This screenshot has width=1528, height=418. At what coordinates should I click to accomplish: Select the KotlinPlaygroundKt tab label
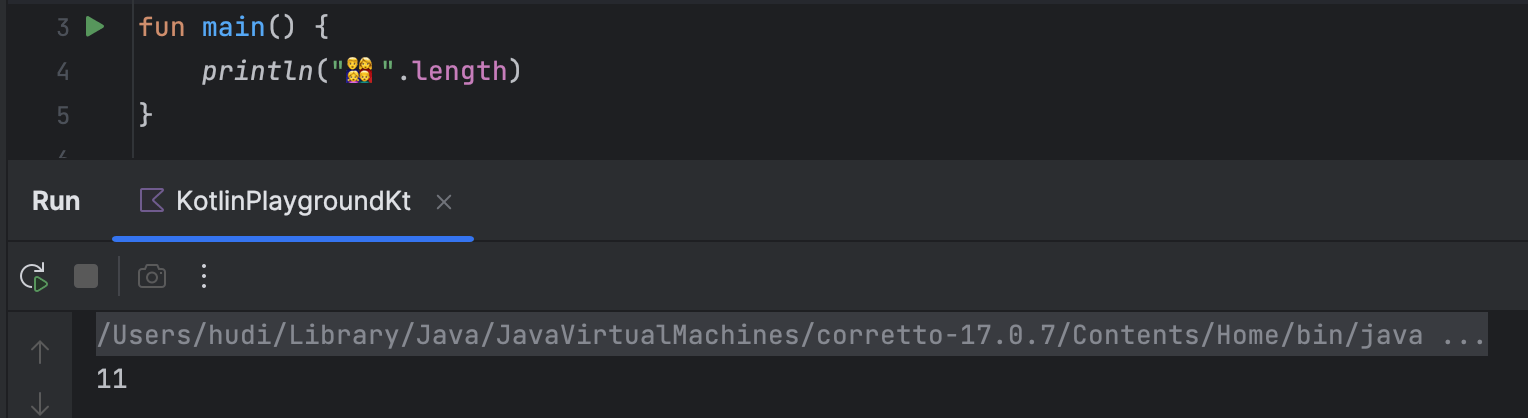[293, 201]
